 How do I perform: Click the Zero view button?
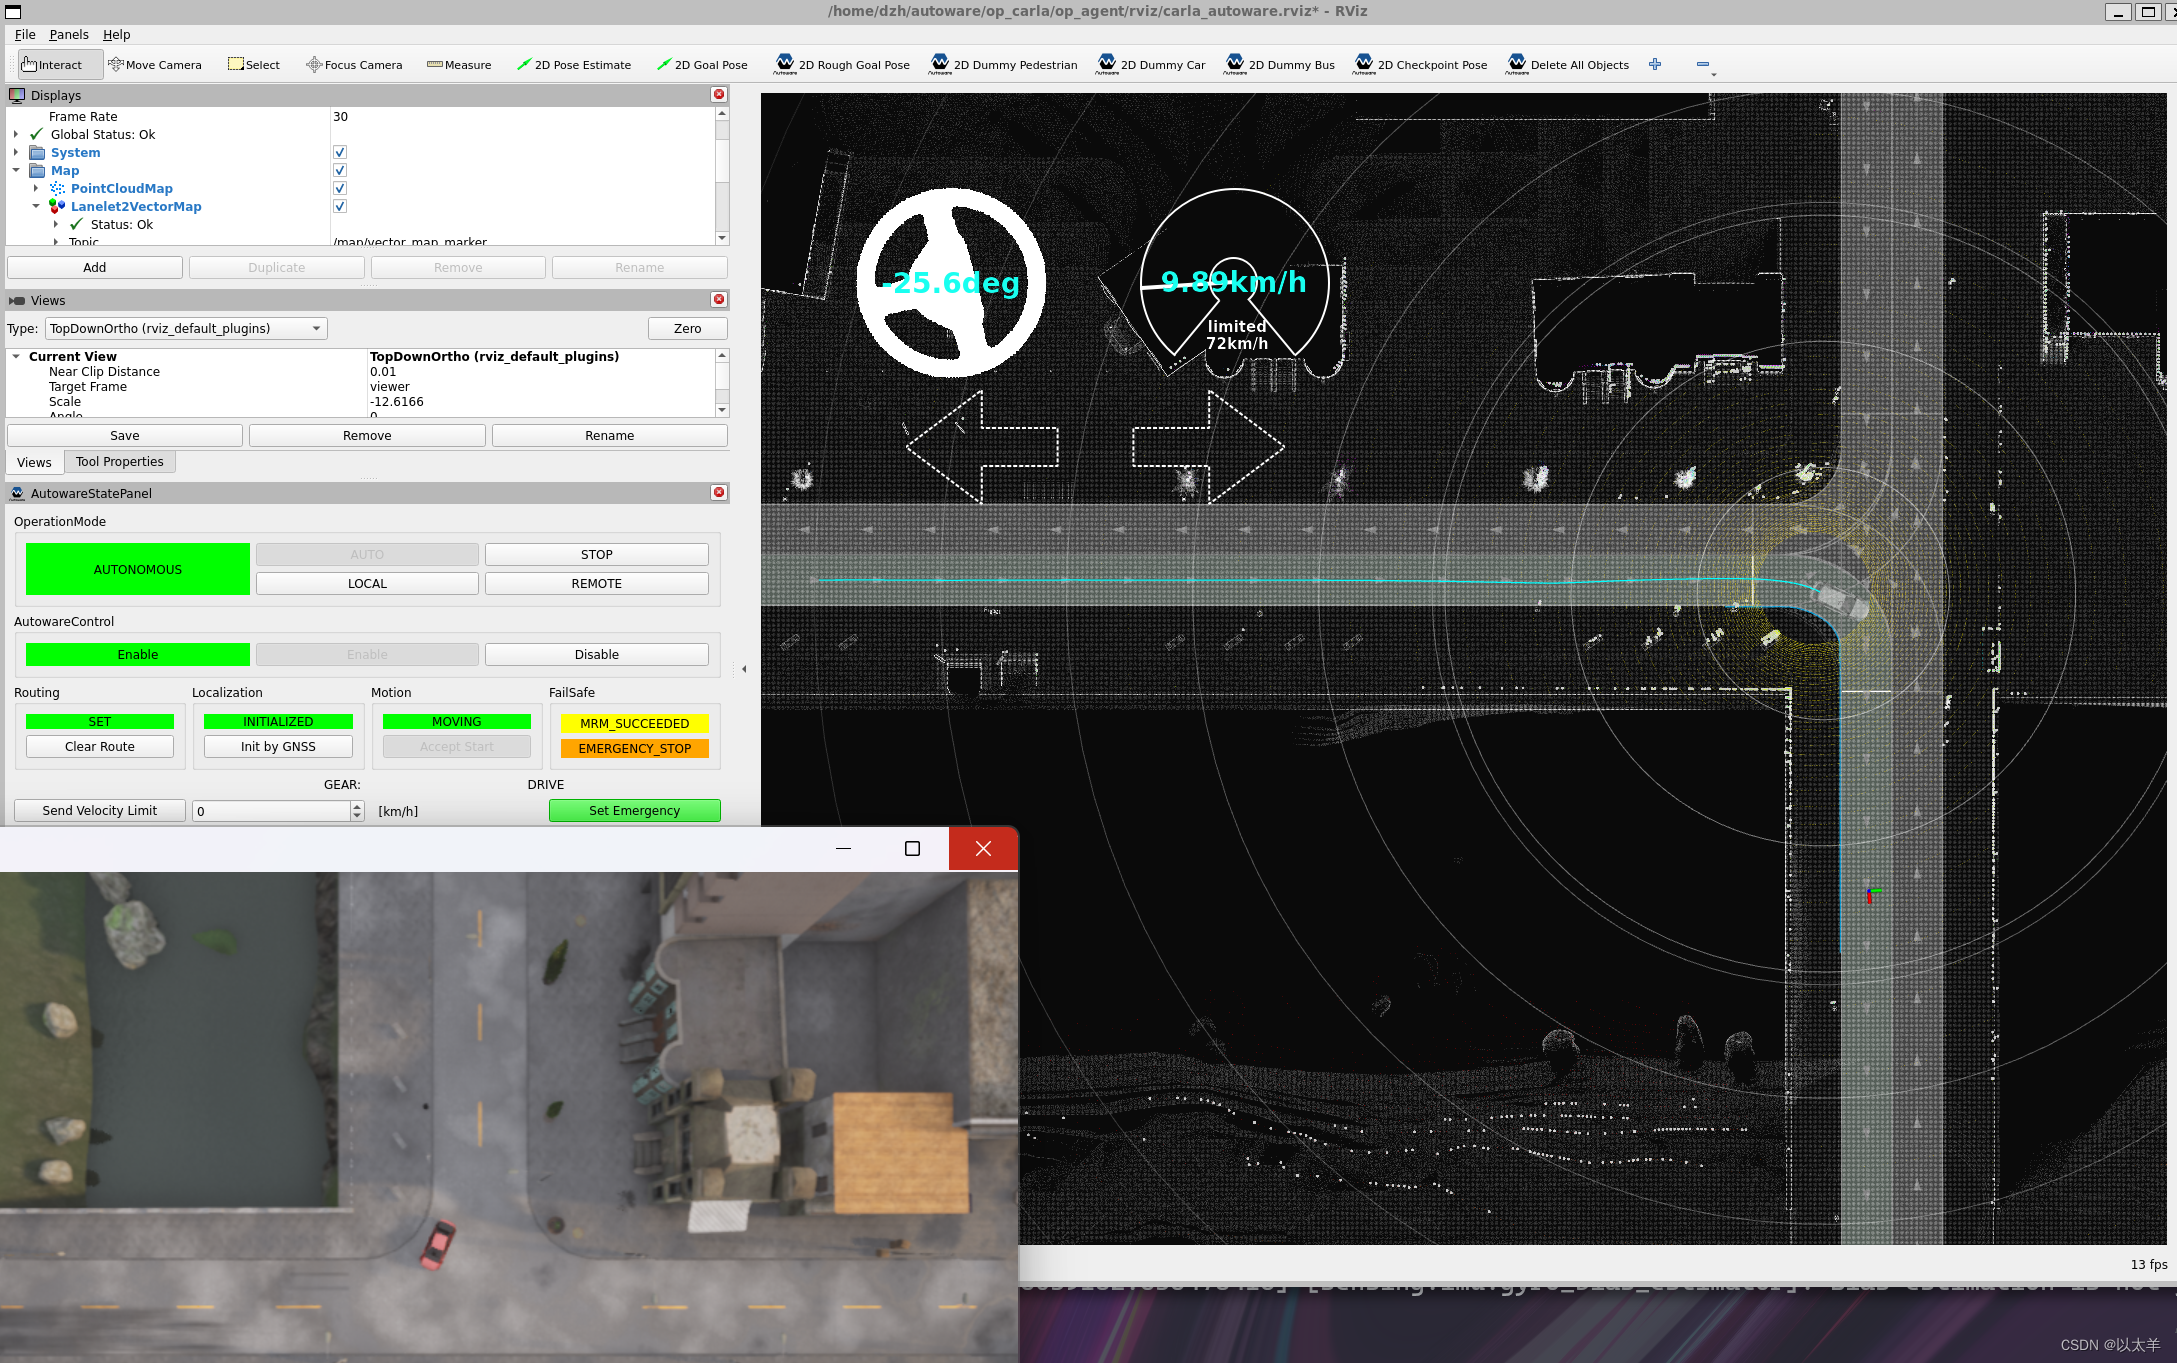click(687, 329)
